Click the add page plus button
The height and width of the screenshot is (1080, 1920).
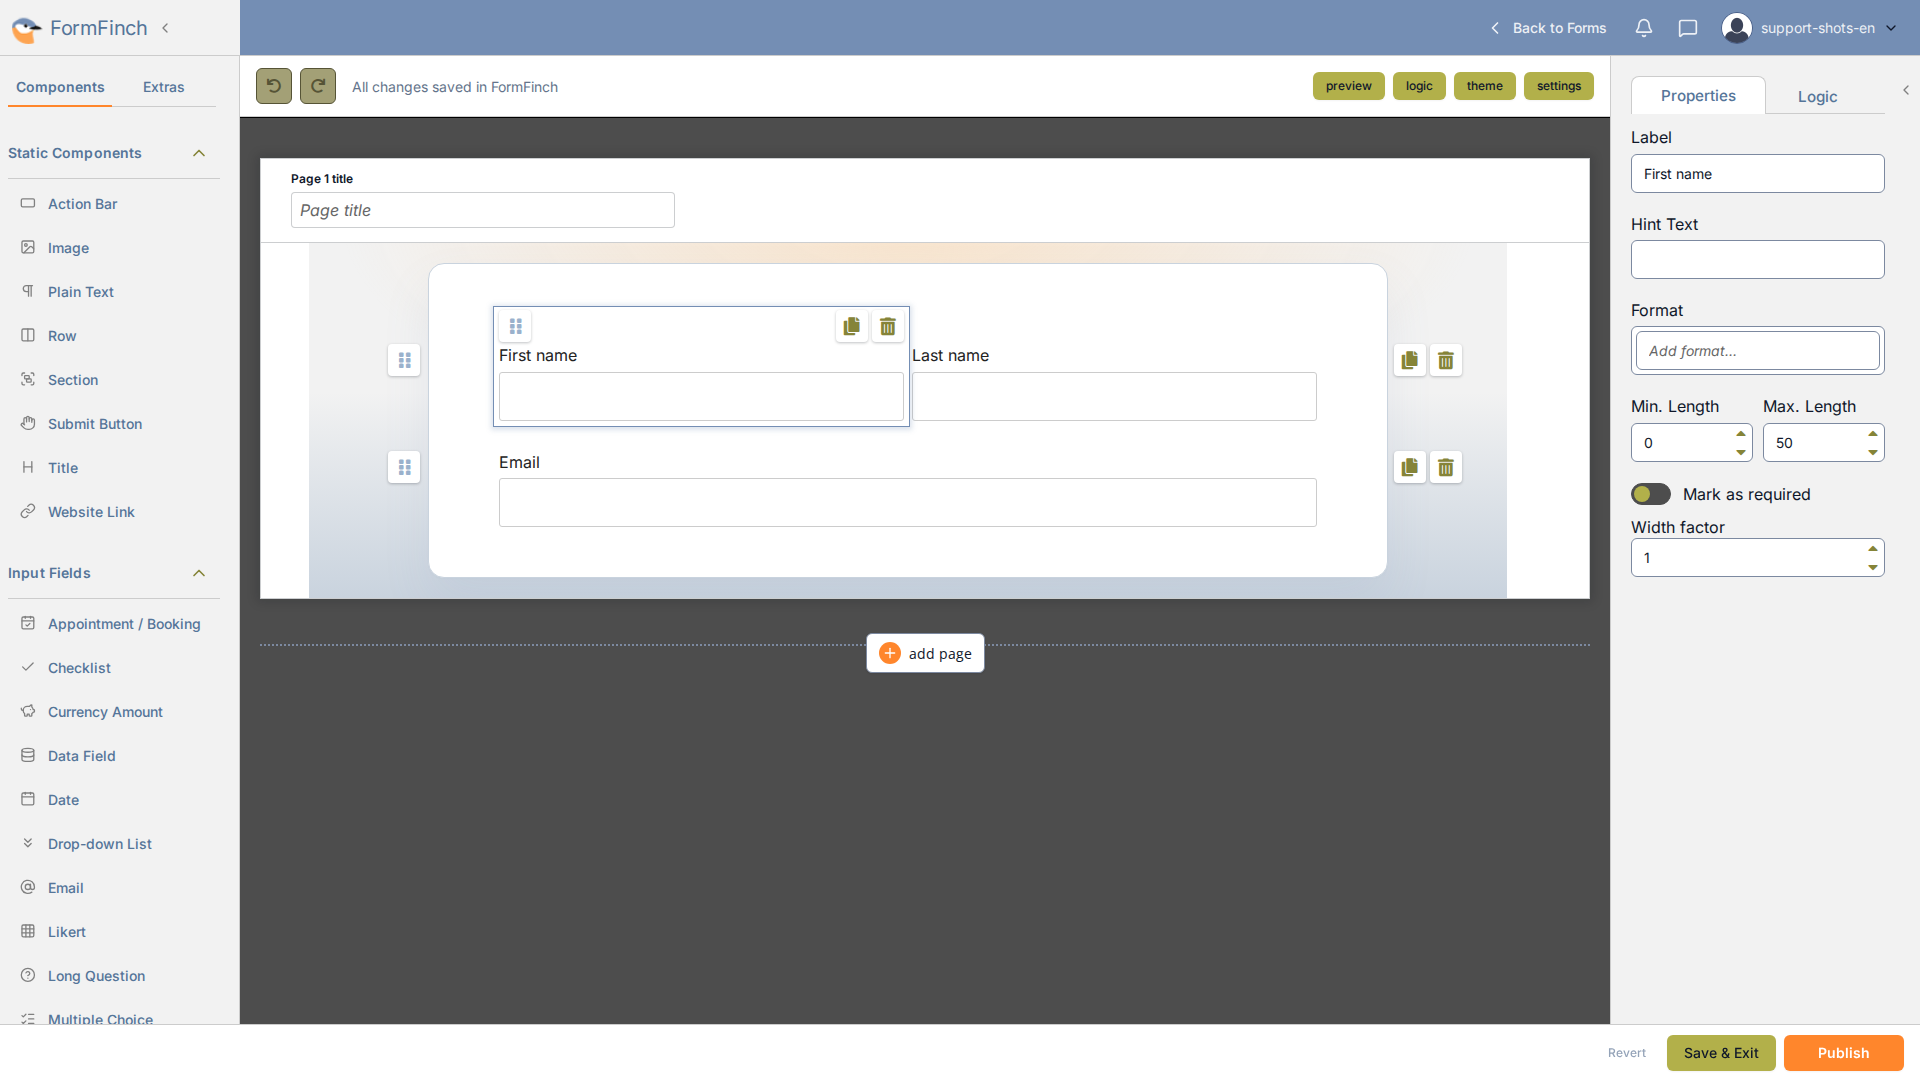(925, 653)
